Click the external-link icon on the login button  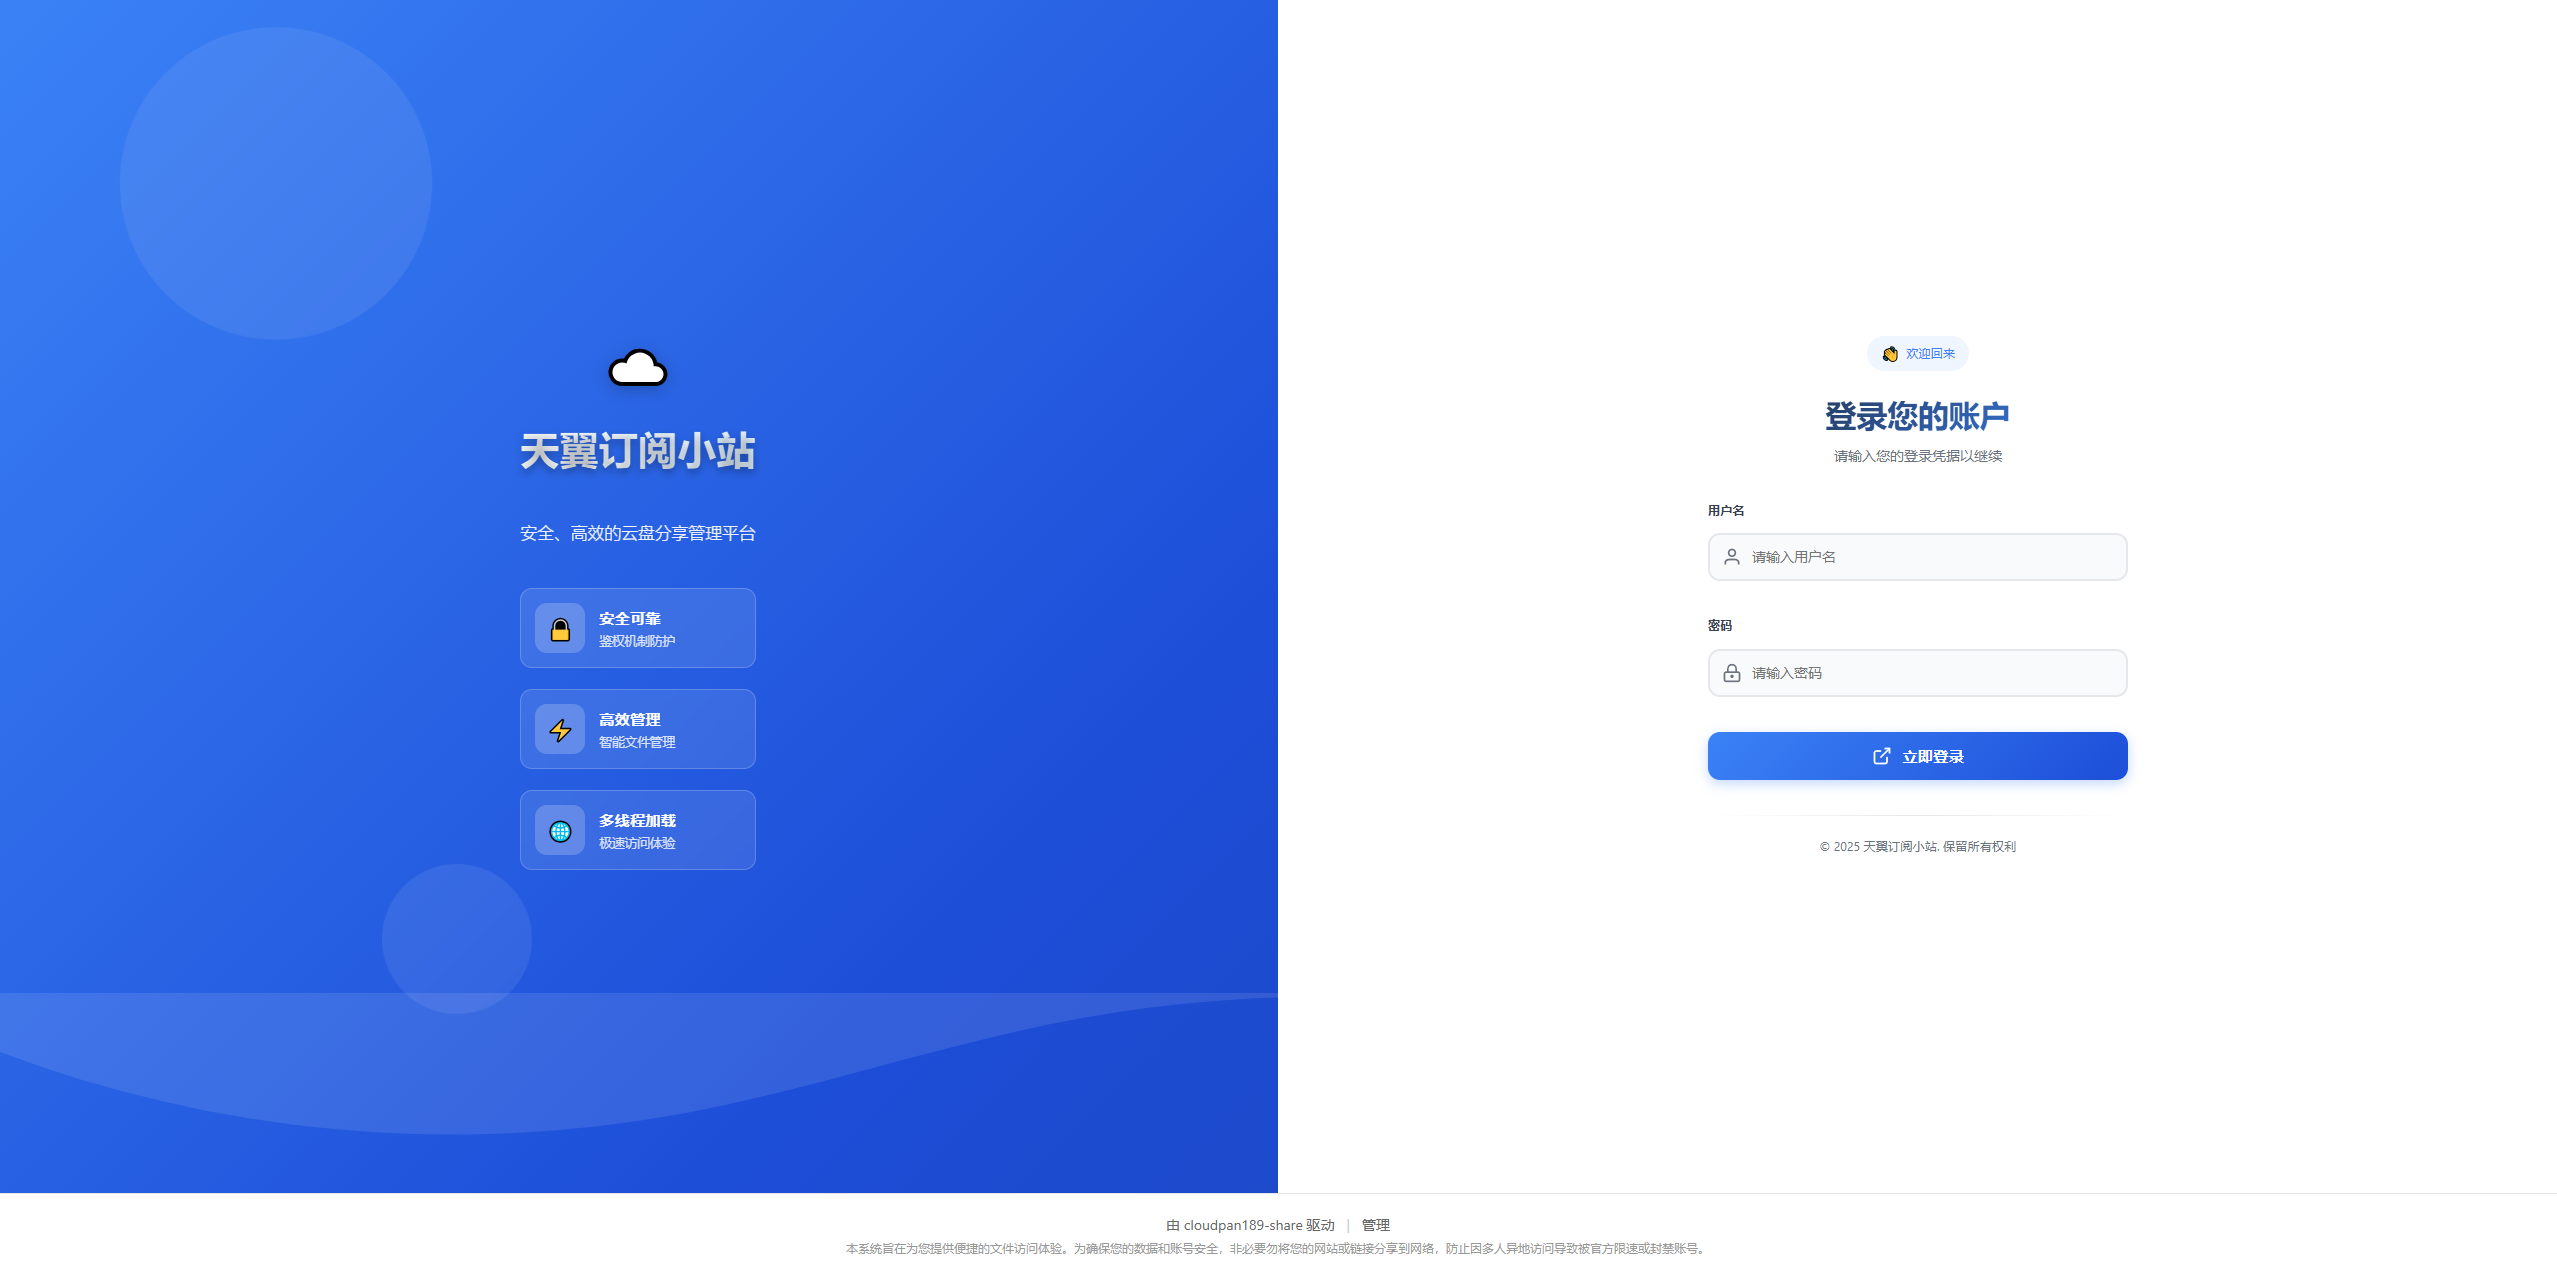[1883, 755]
